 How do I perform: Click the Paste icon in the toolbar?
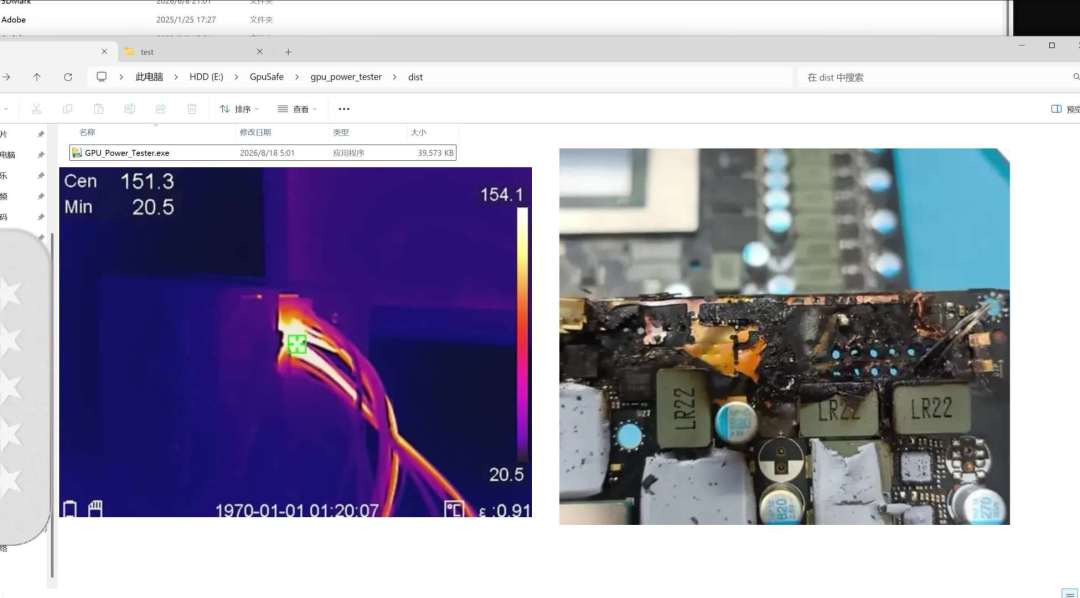pyautogui.click(x=98, y=109)
